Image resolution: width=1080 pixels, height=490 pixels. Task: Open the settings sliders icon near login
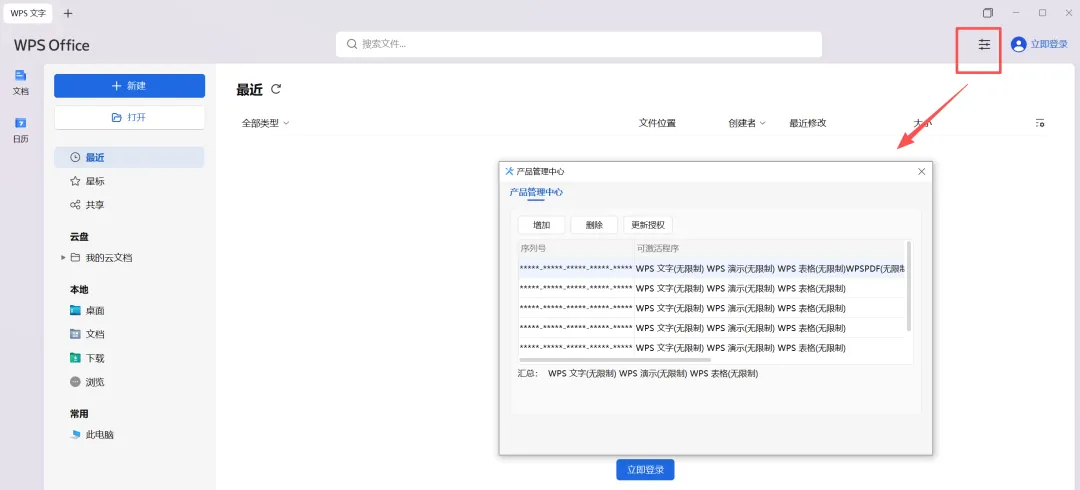984,44
